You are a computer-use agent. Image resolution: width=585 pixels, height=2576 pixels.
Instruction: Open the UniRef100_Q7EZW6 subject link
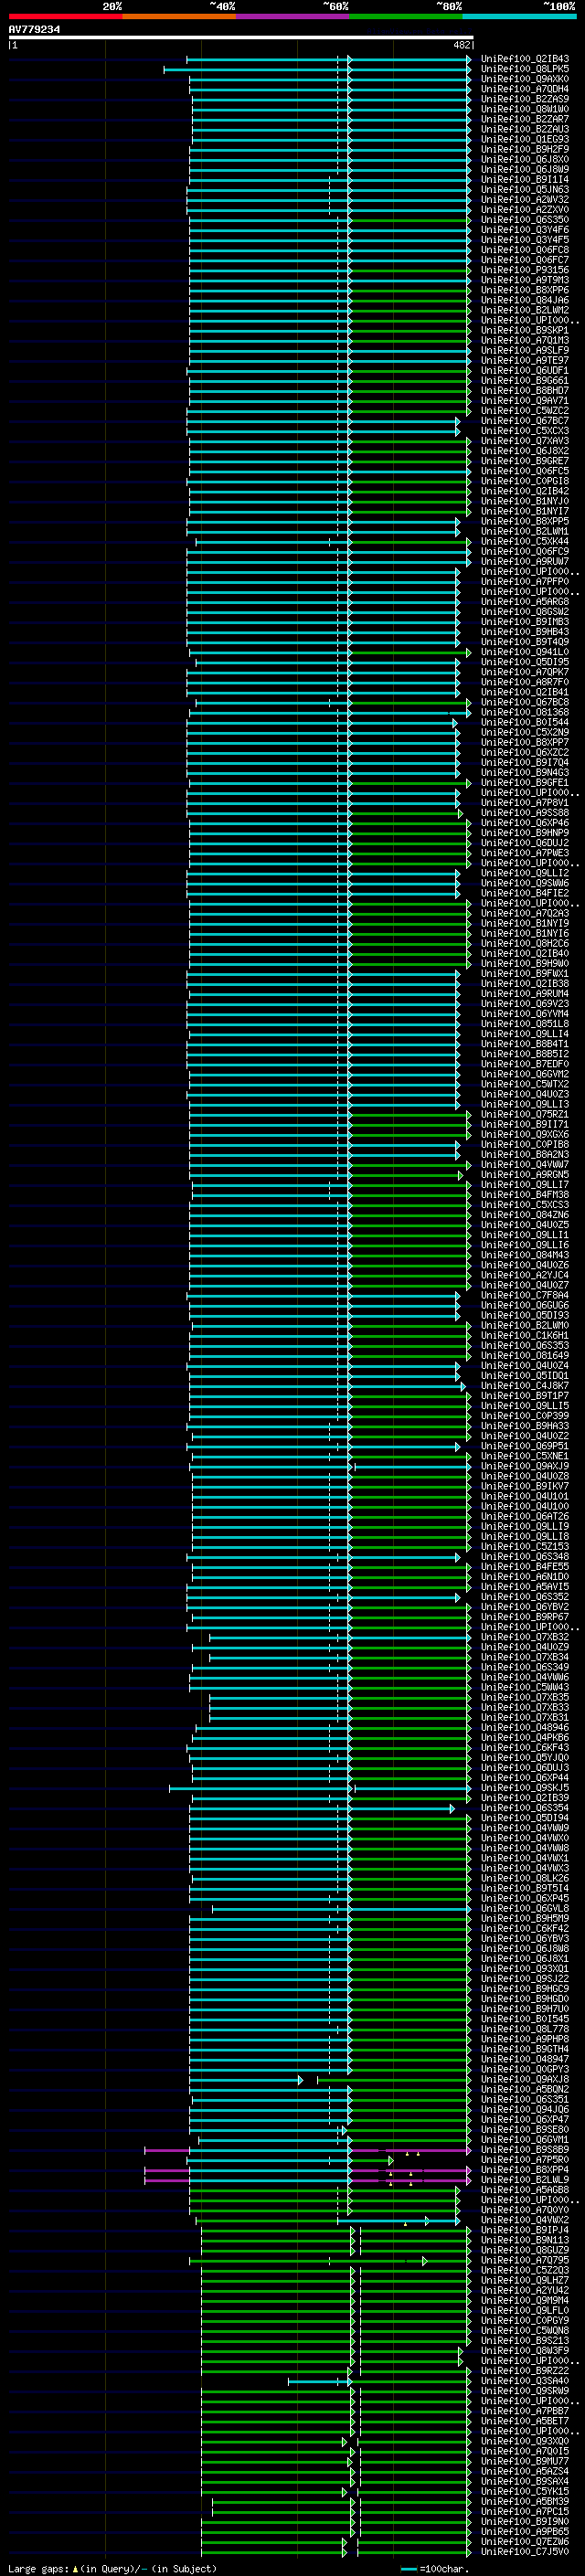(525, 2542)
